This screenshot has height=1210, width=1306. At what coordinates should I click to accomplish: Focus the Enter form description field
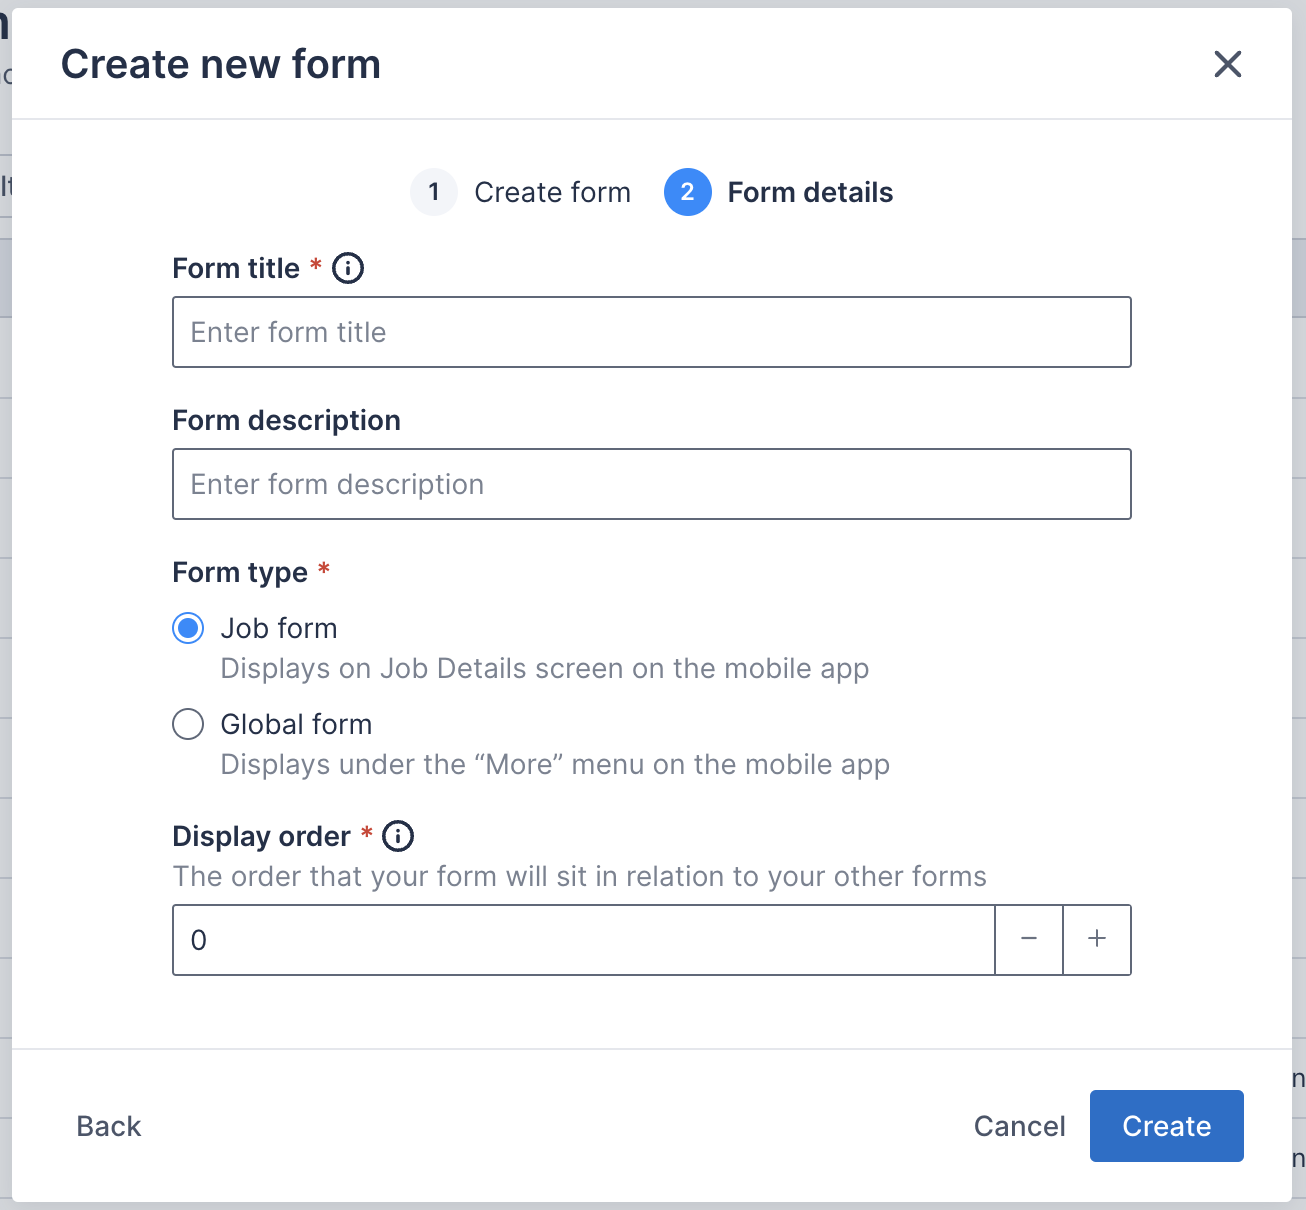(651, 484)
